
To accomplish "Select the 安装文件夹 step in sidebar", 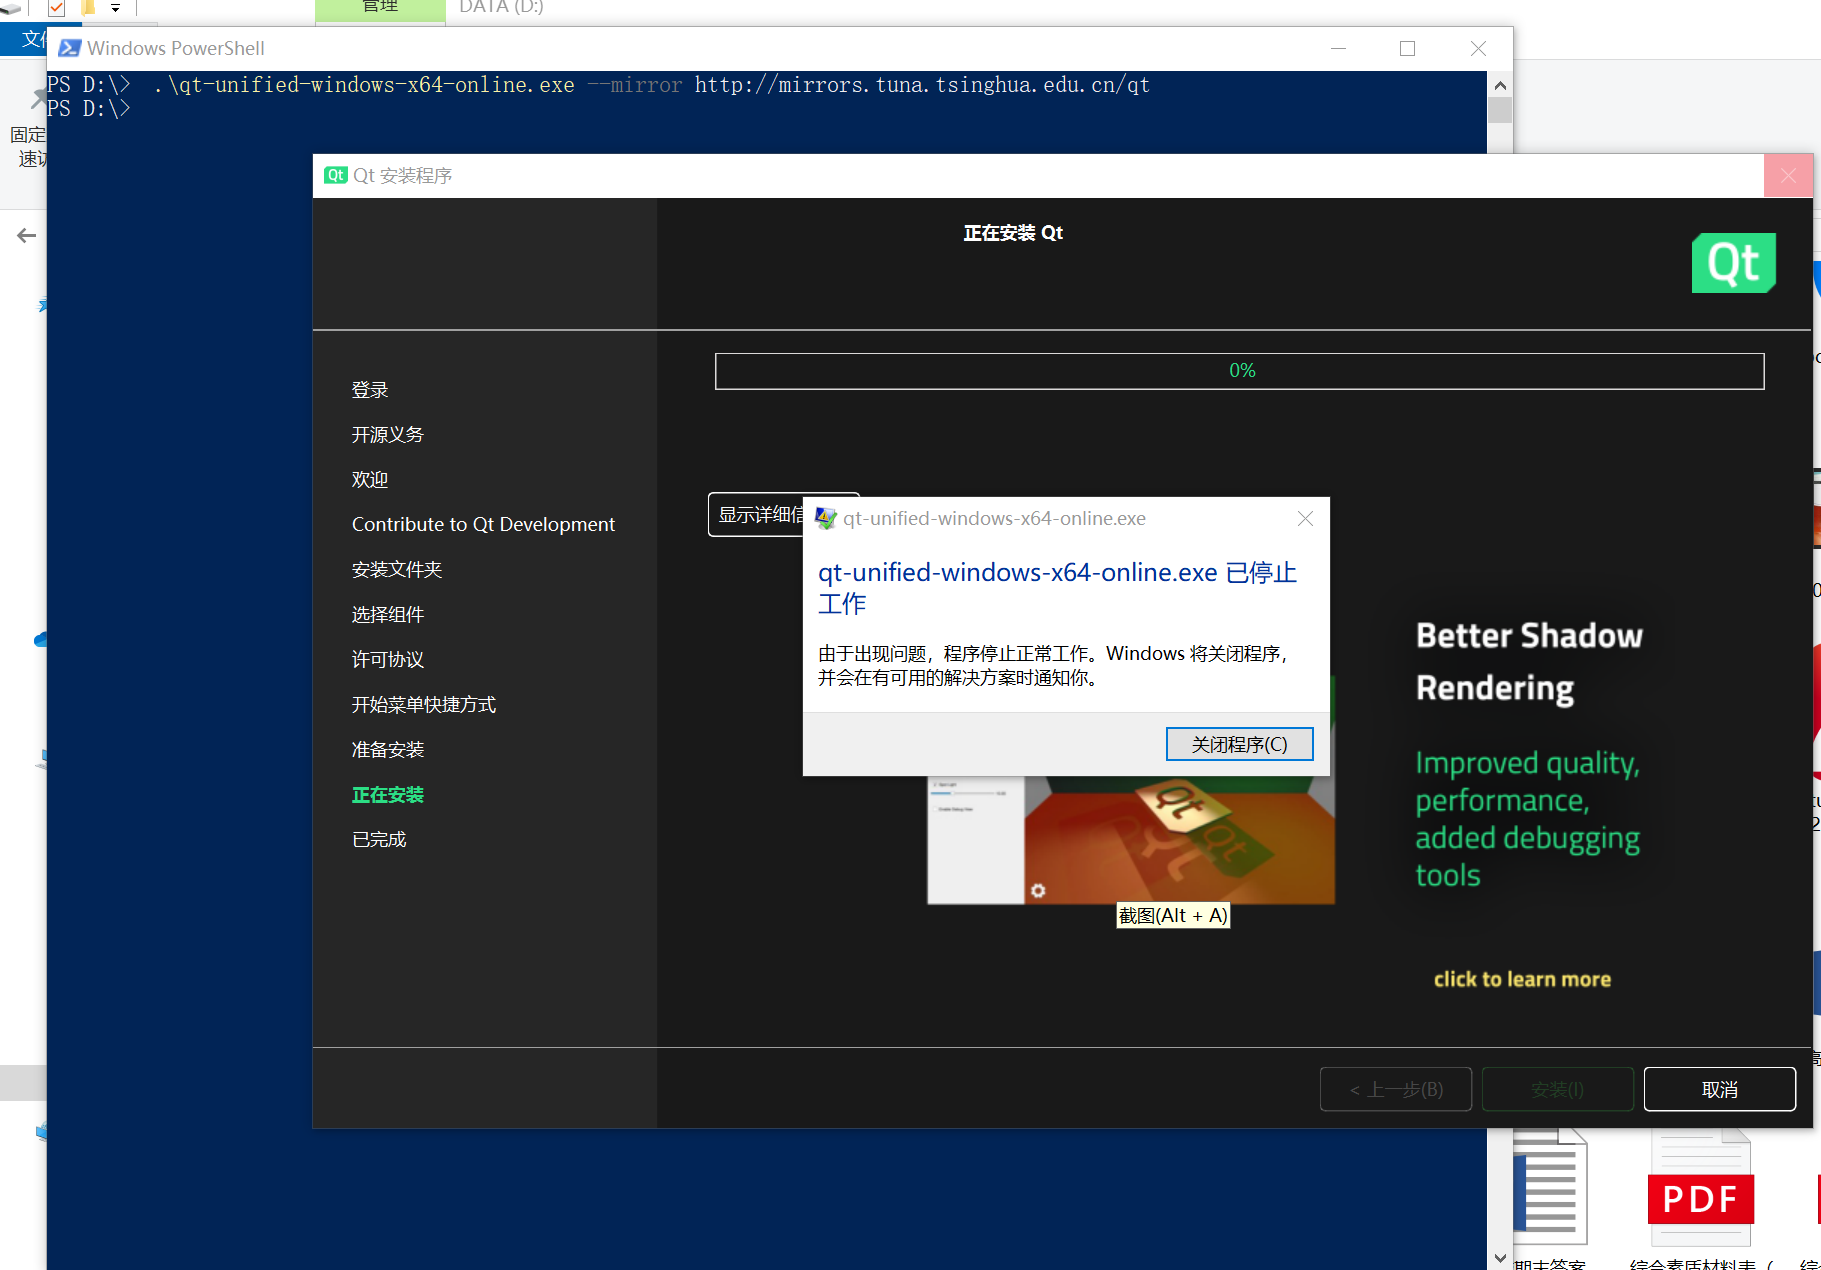I will (x=397, y=570).
